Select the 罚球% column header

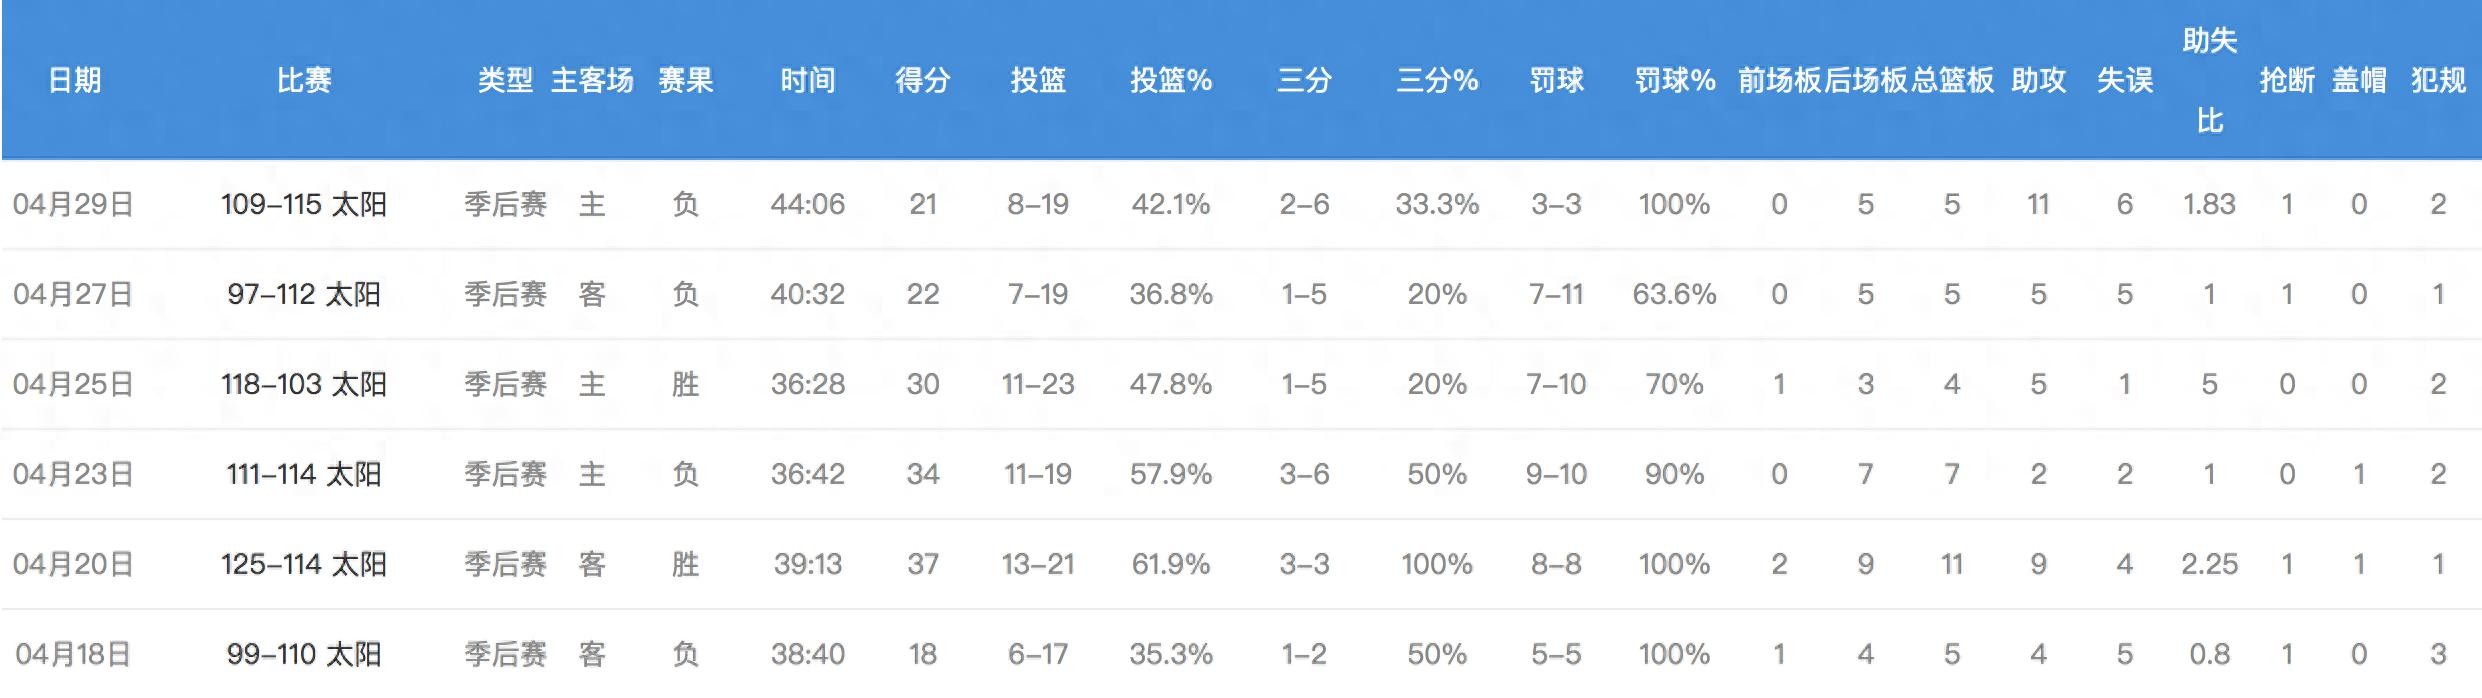(1674, 80)
